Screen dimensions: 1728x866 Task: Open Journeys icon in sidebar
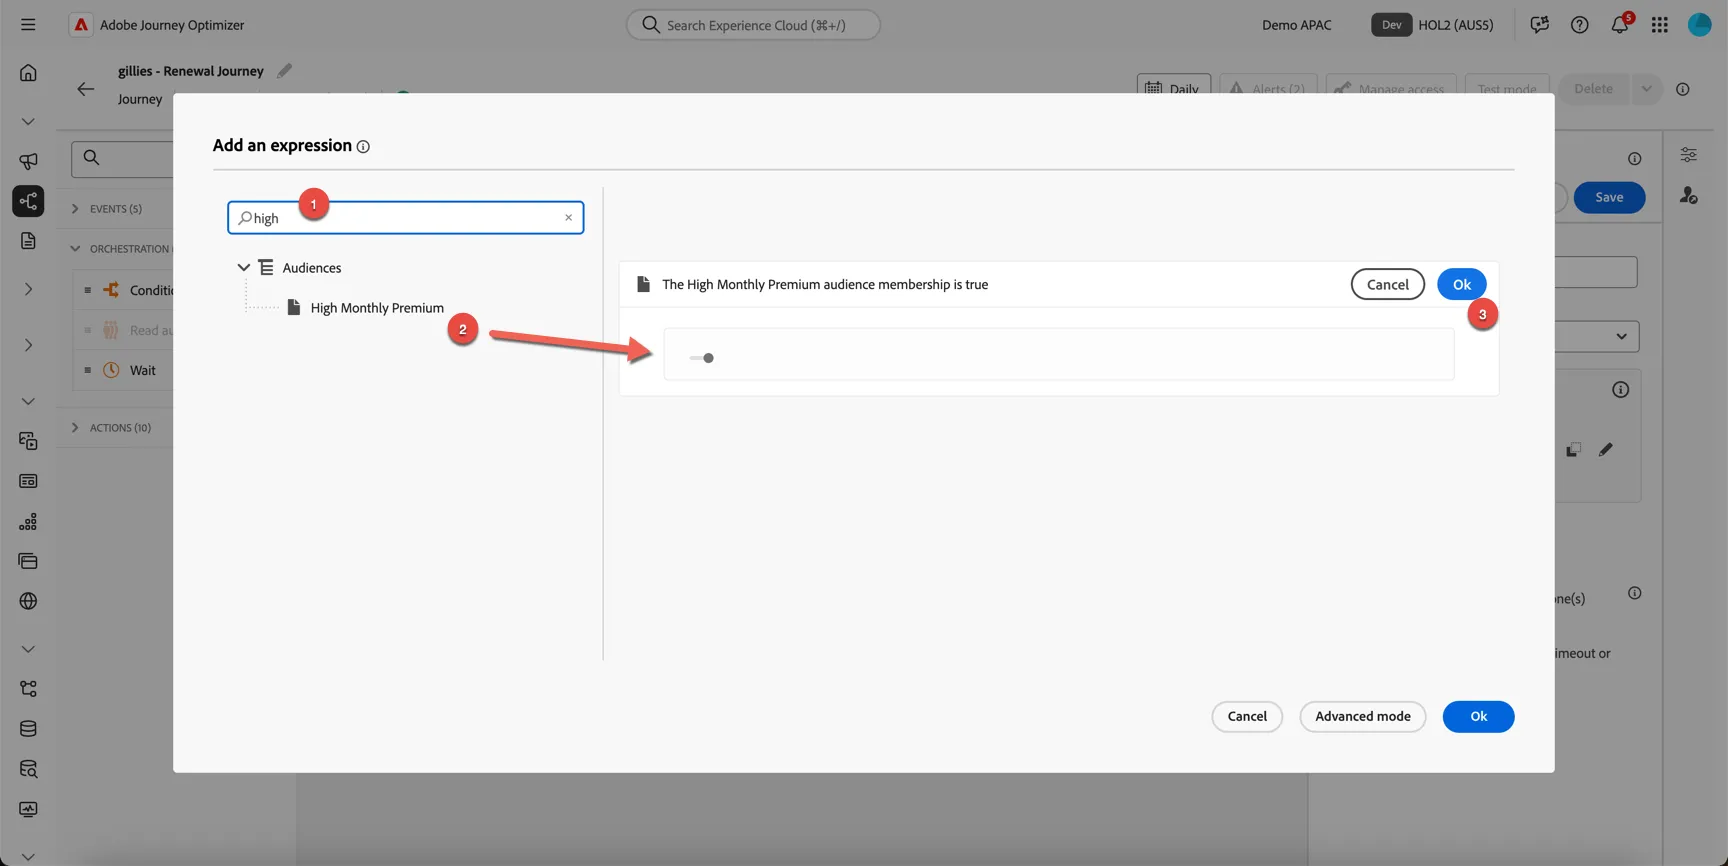click(x=28, y=201)
